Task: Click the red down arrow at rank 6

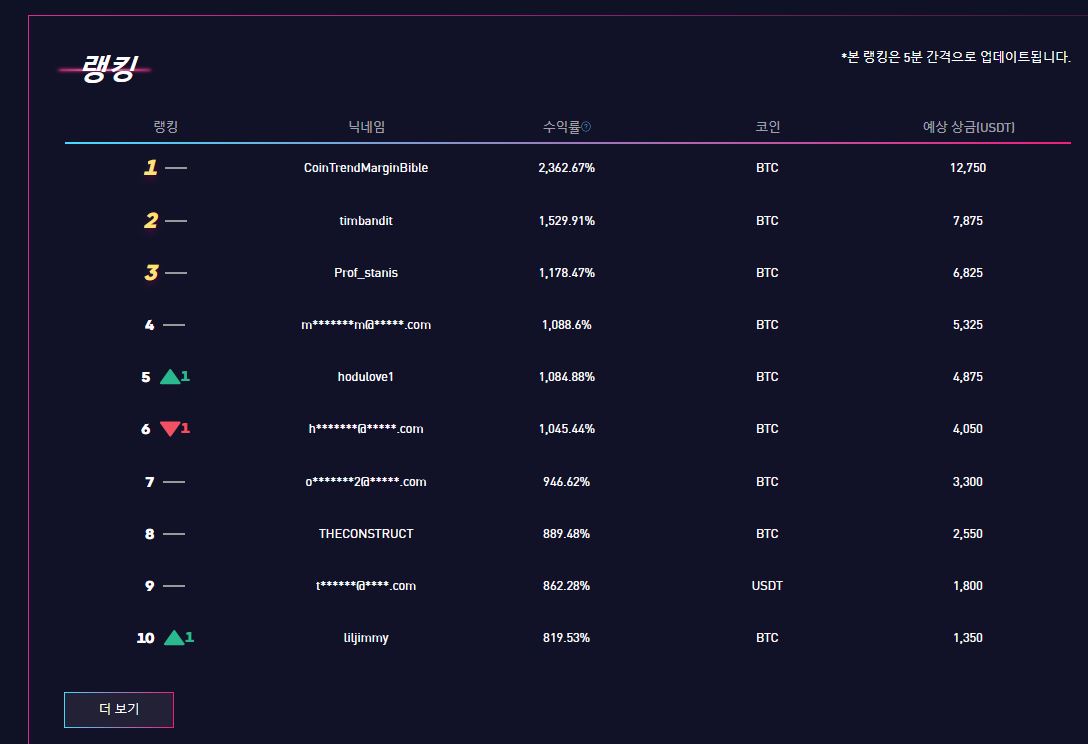Action: pos(170,429)
